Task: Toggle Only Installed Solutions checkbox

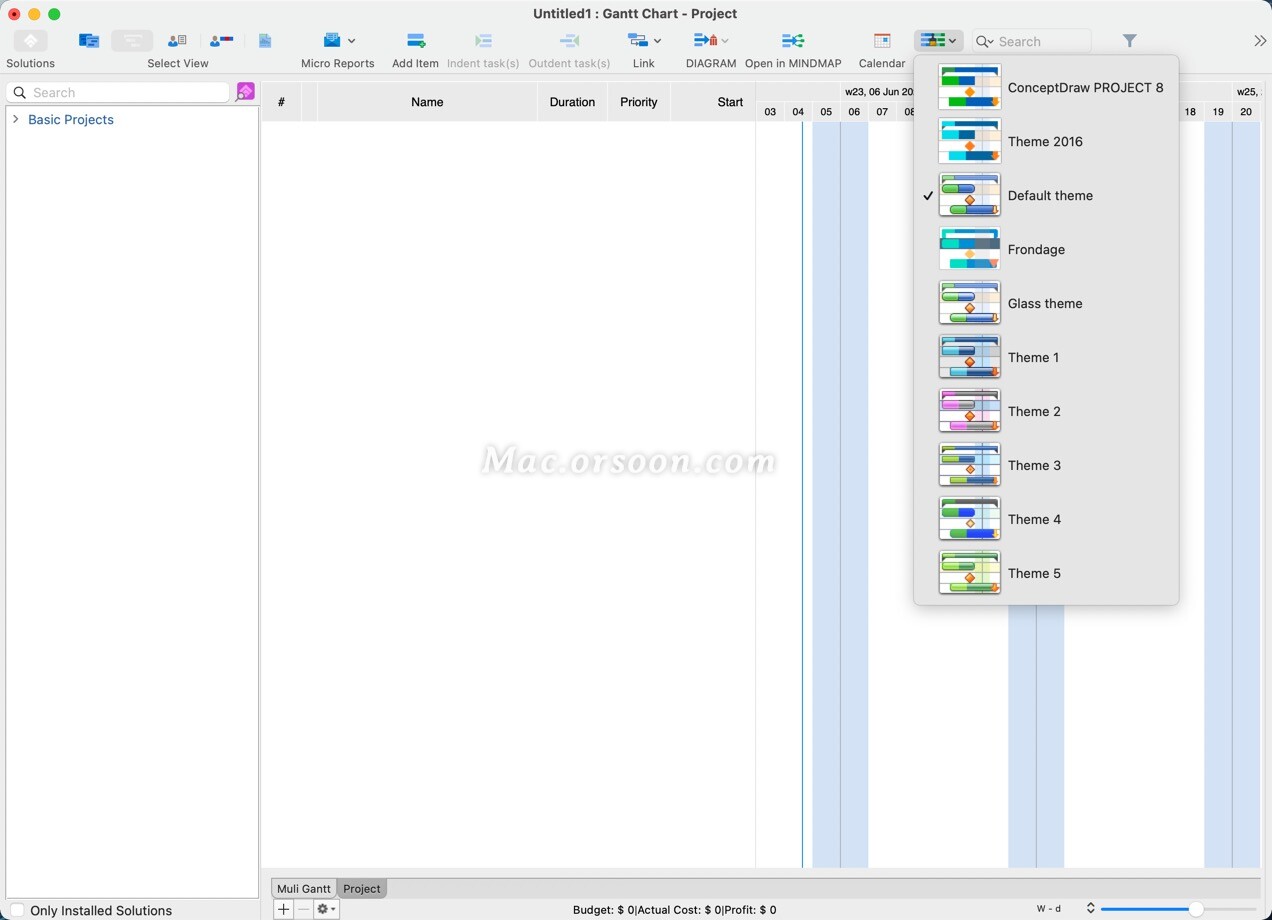Action: (16, 911)
